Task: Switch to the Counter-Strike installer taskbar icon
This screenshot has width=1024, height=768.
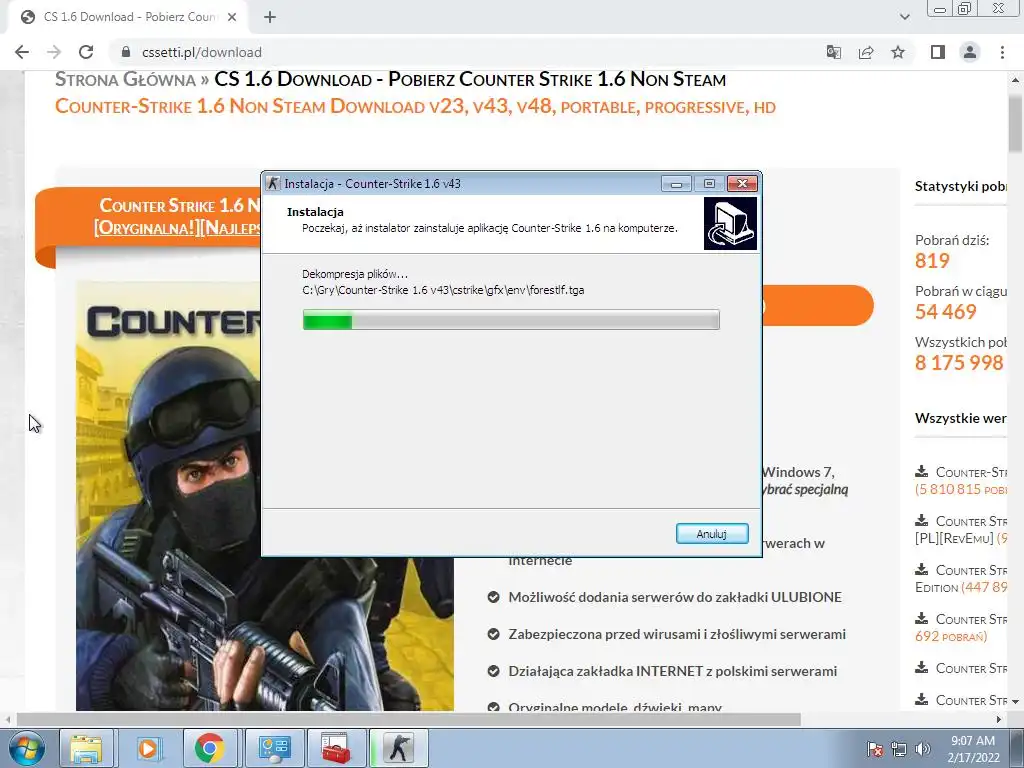Action: point(398,748)
